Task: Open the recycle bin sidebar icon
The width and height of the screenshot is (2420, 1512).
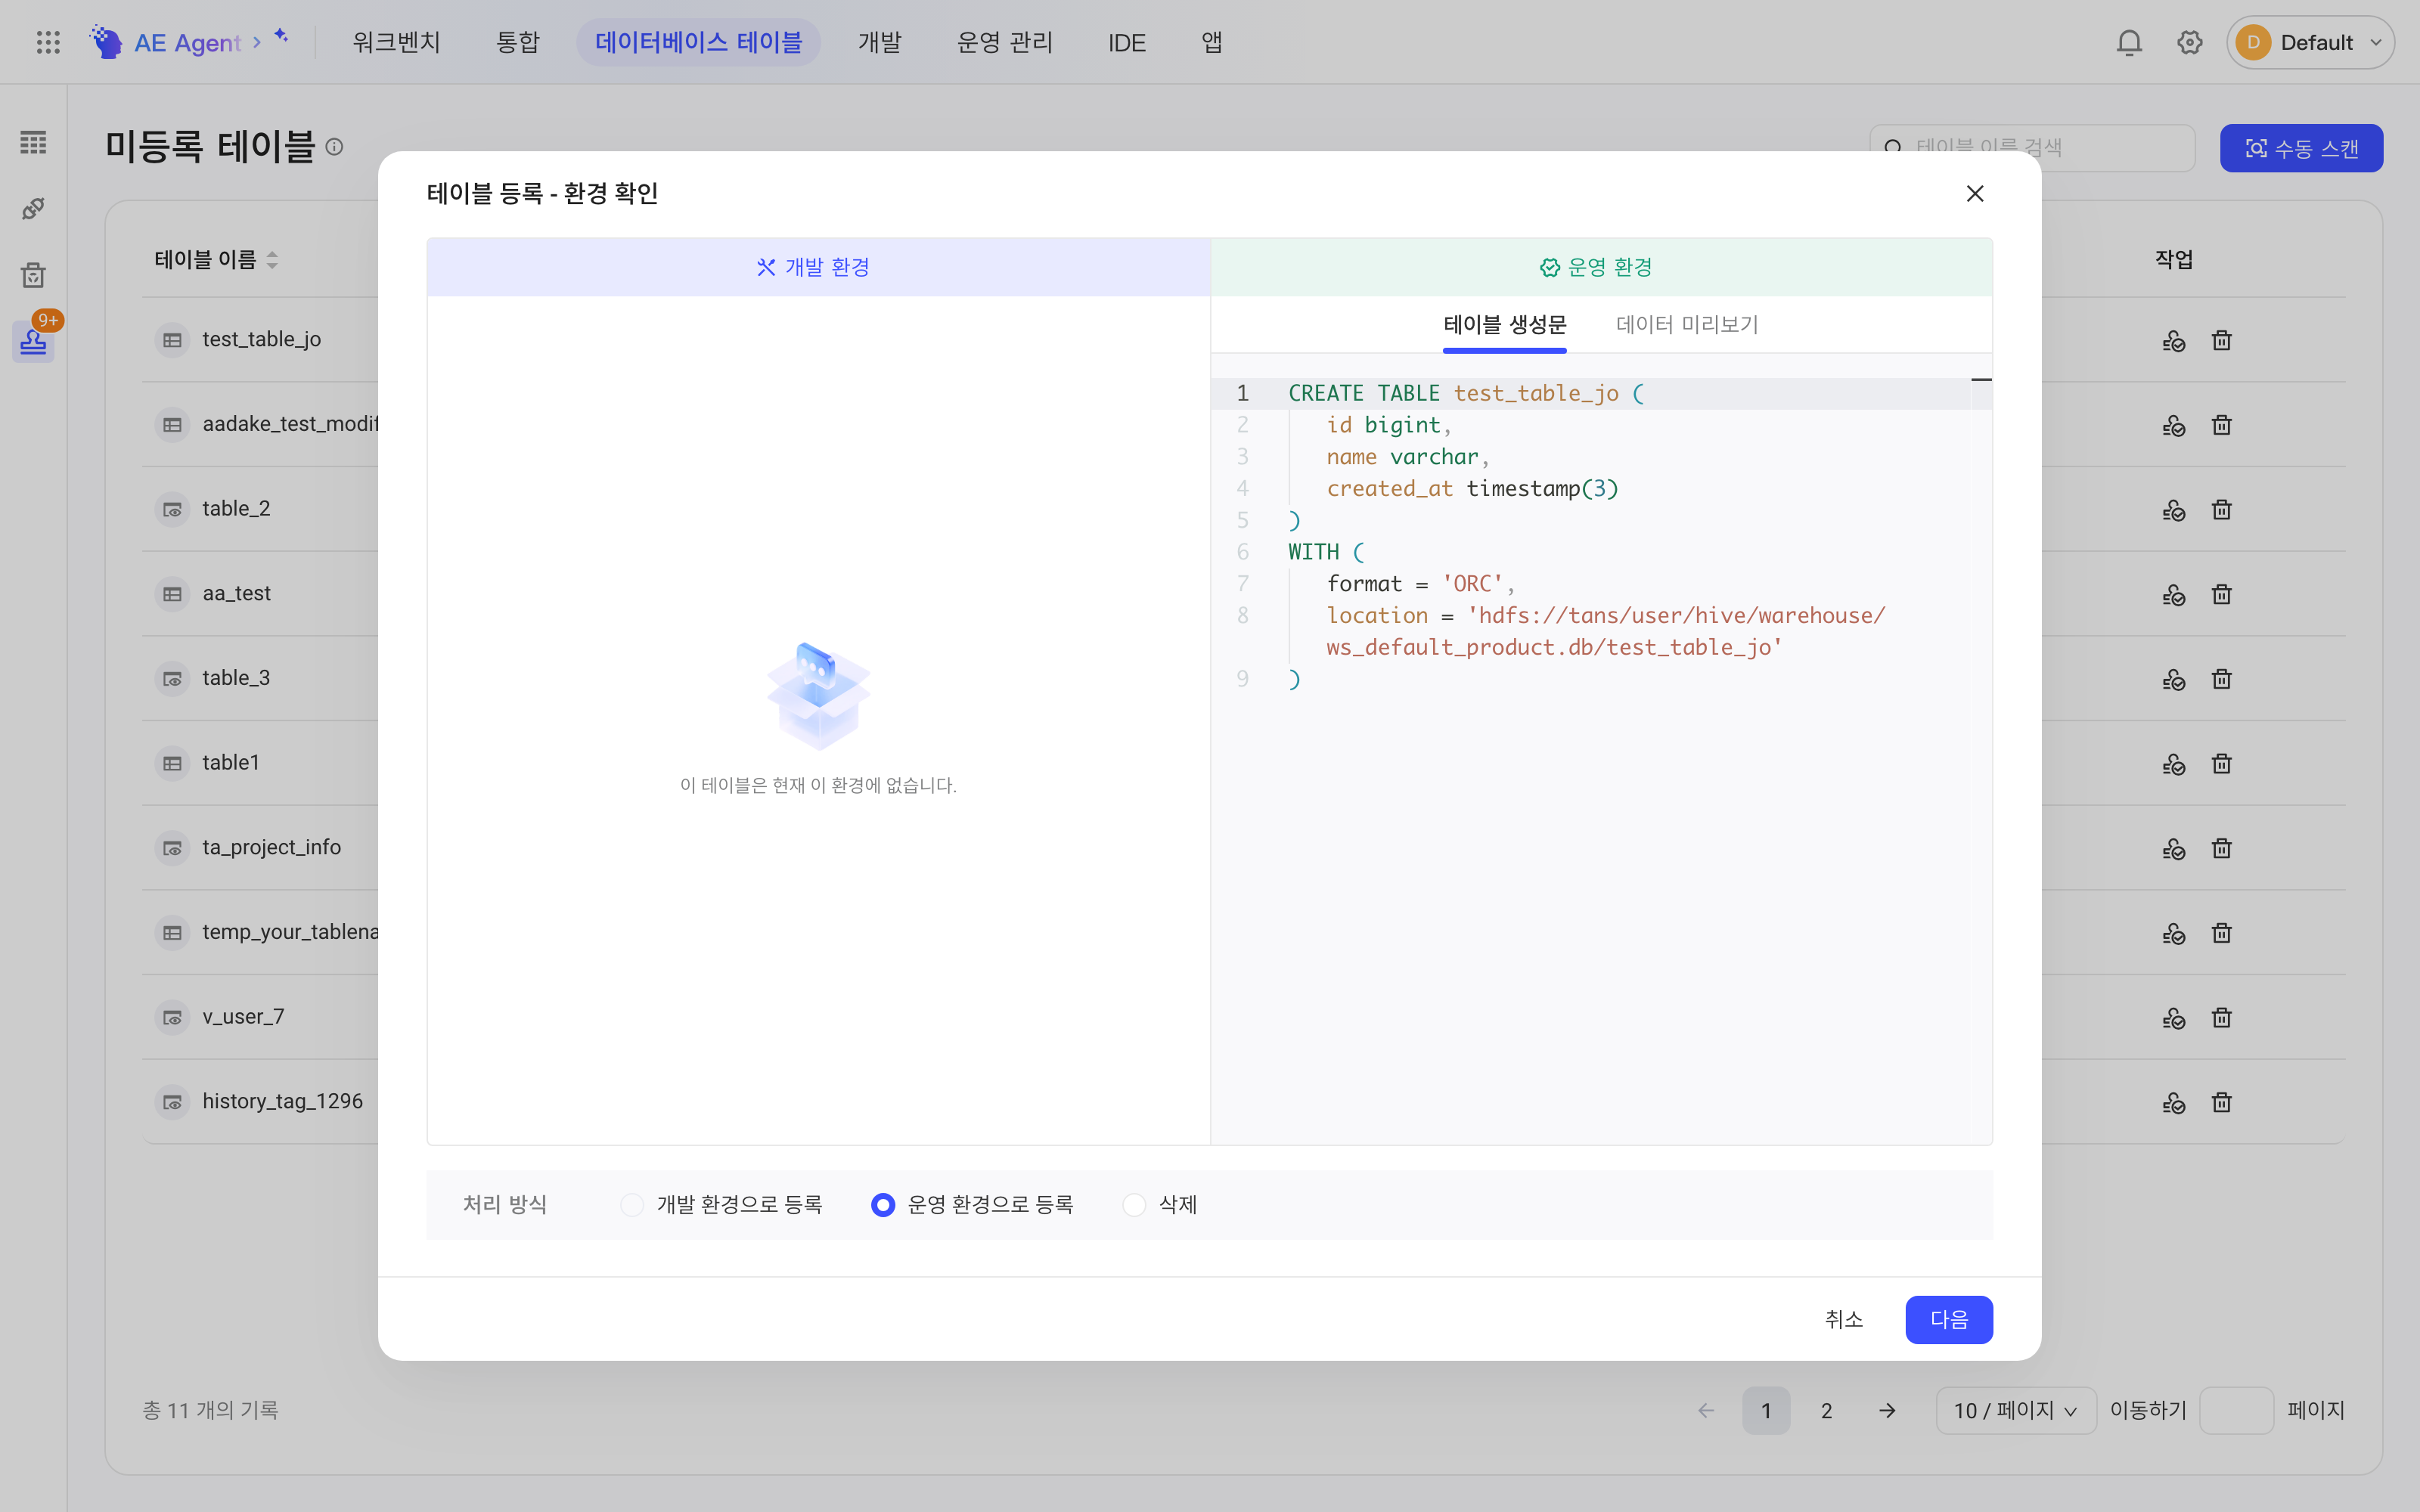Action: 33,275
